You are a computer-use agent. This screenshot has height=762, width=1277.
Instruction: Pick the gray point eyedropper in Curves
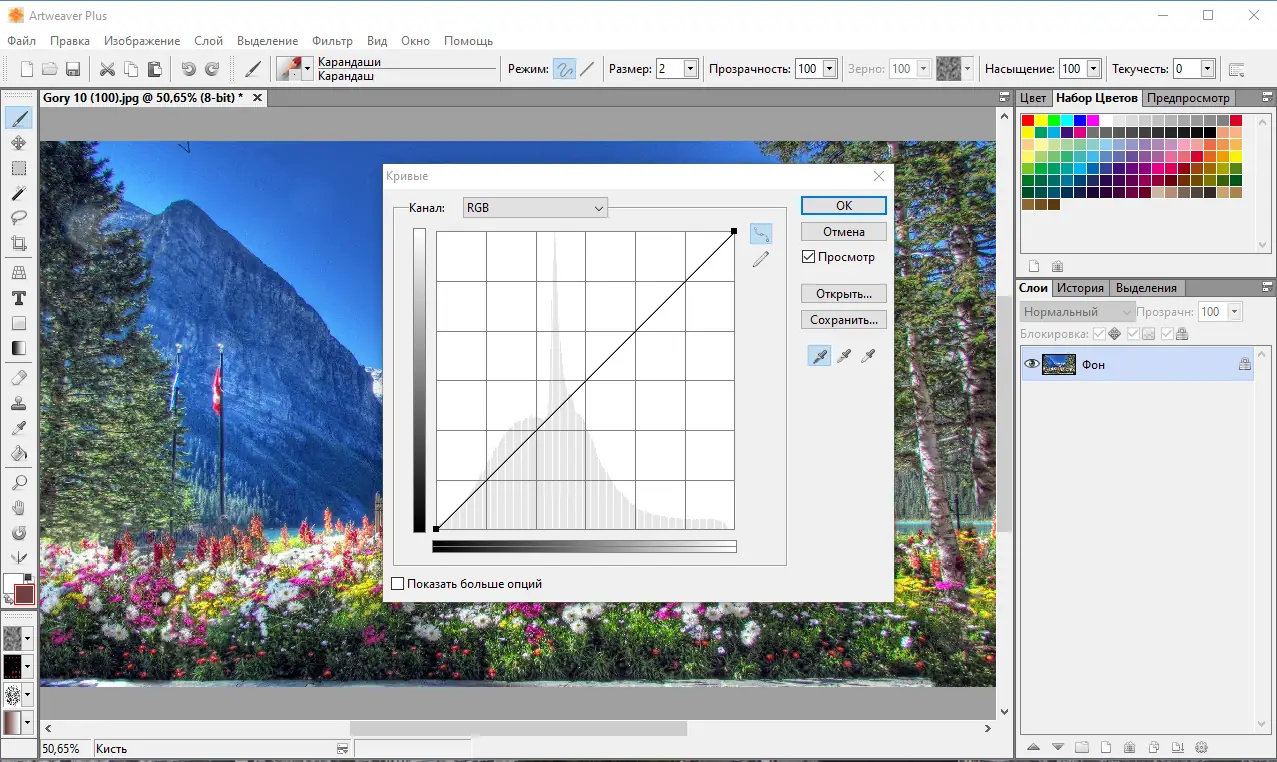[x=844, y=356]
